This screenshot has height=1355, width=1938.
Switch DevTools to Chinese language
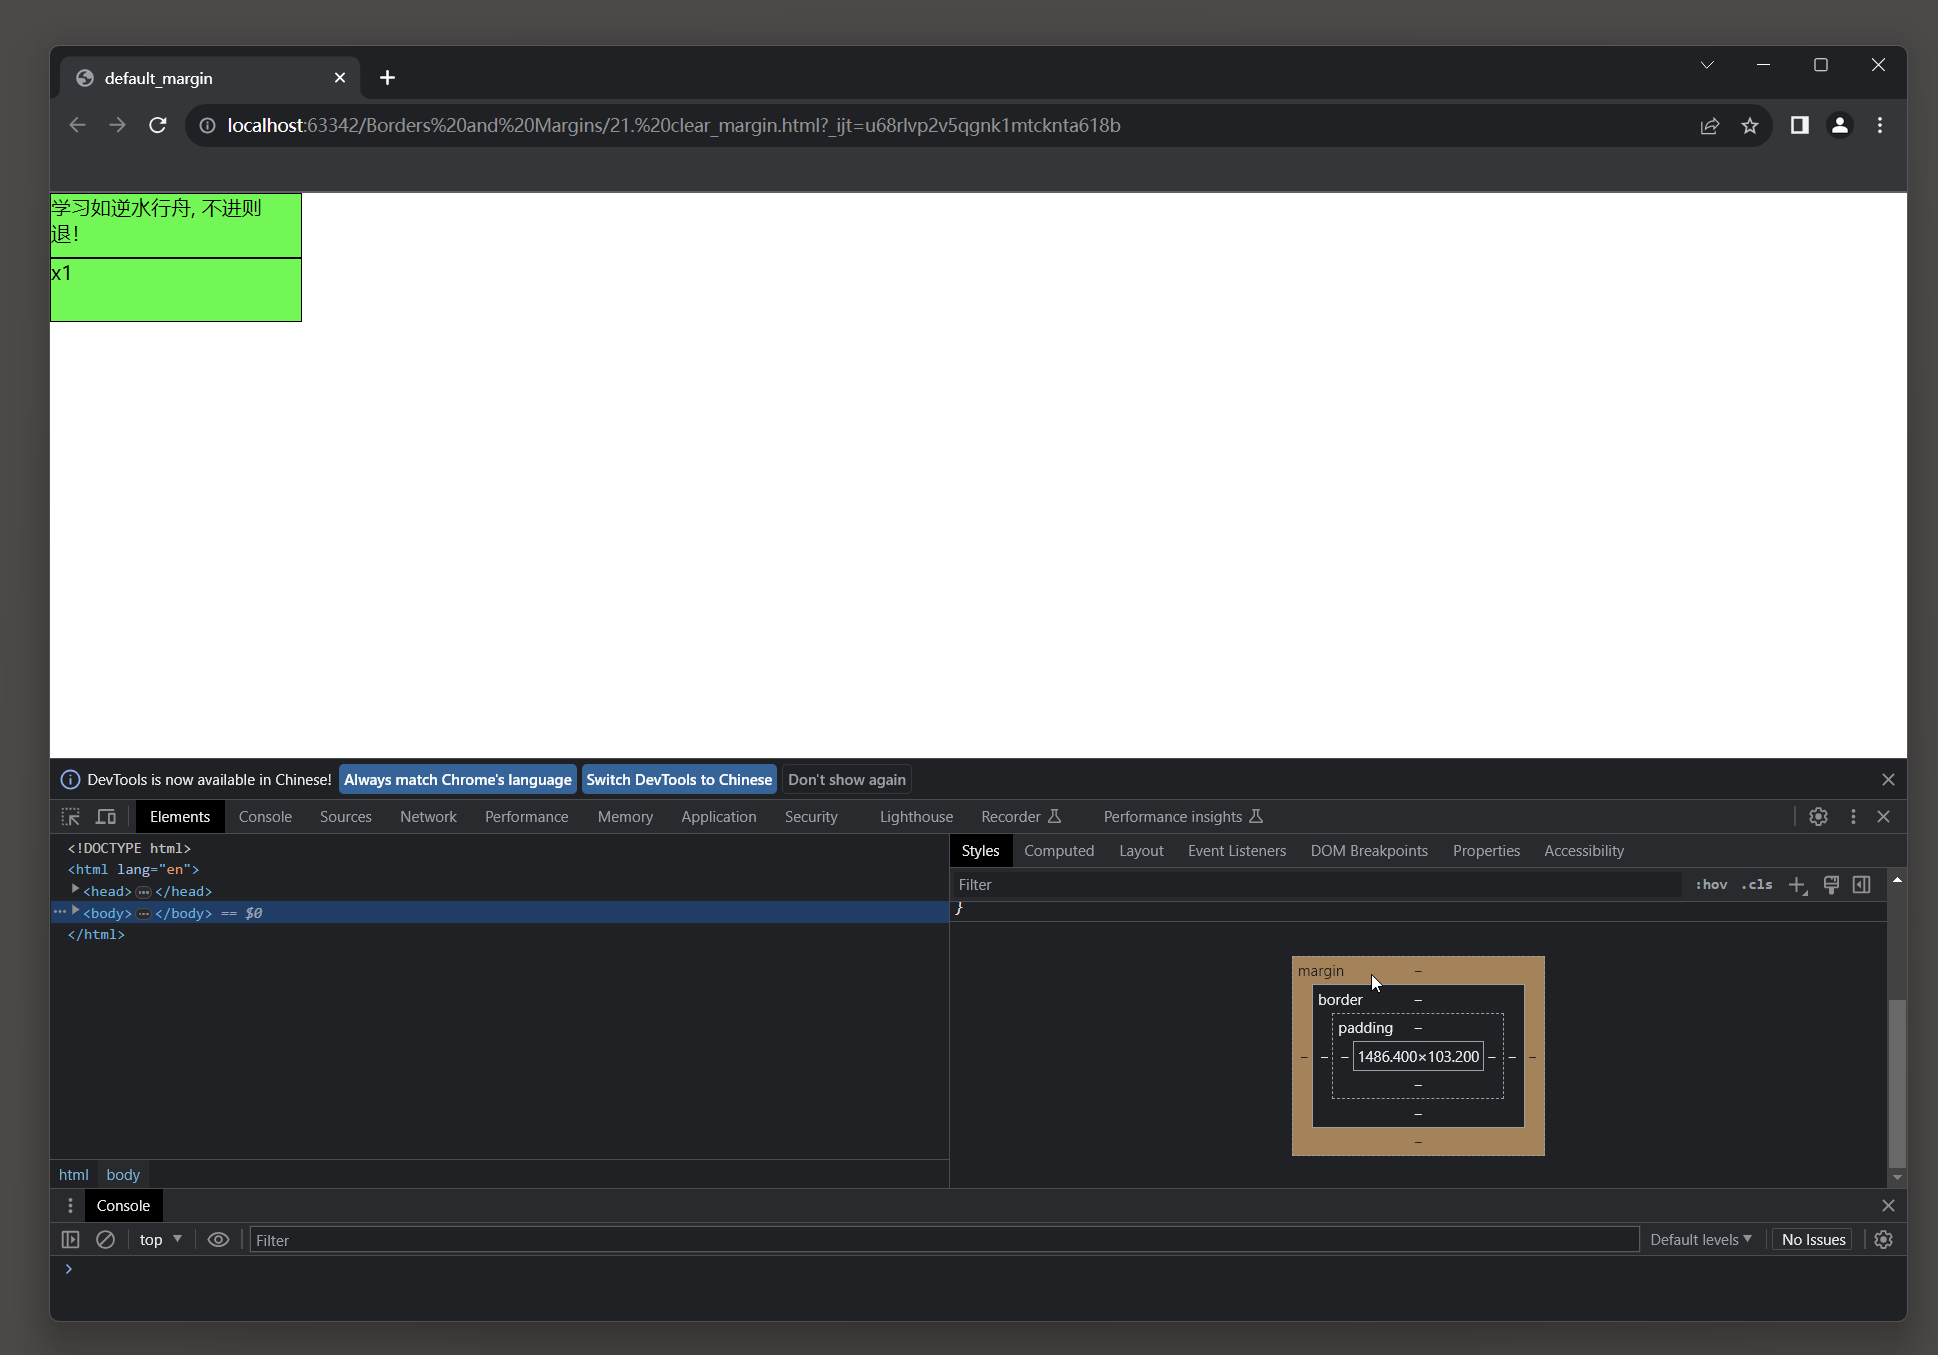(x=679, y=778)
